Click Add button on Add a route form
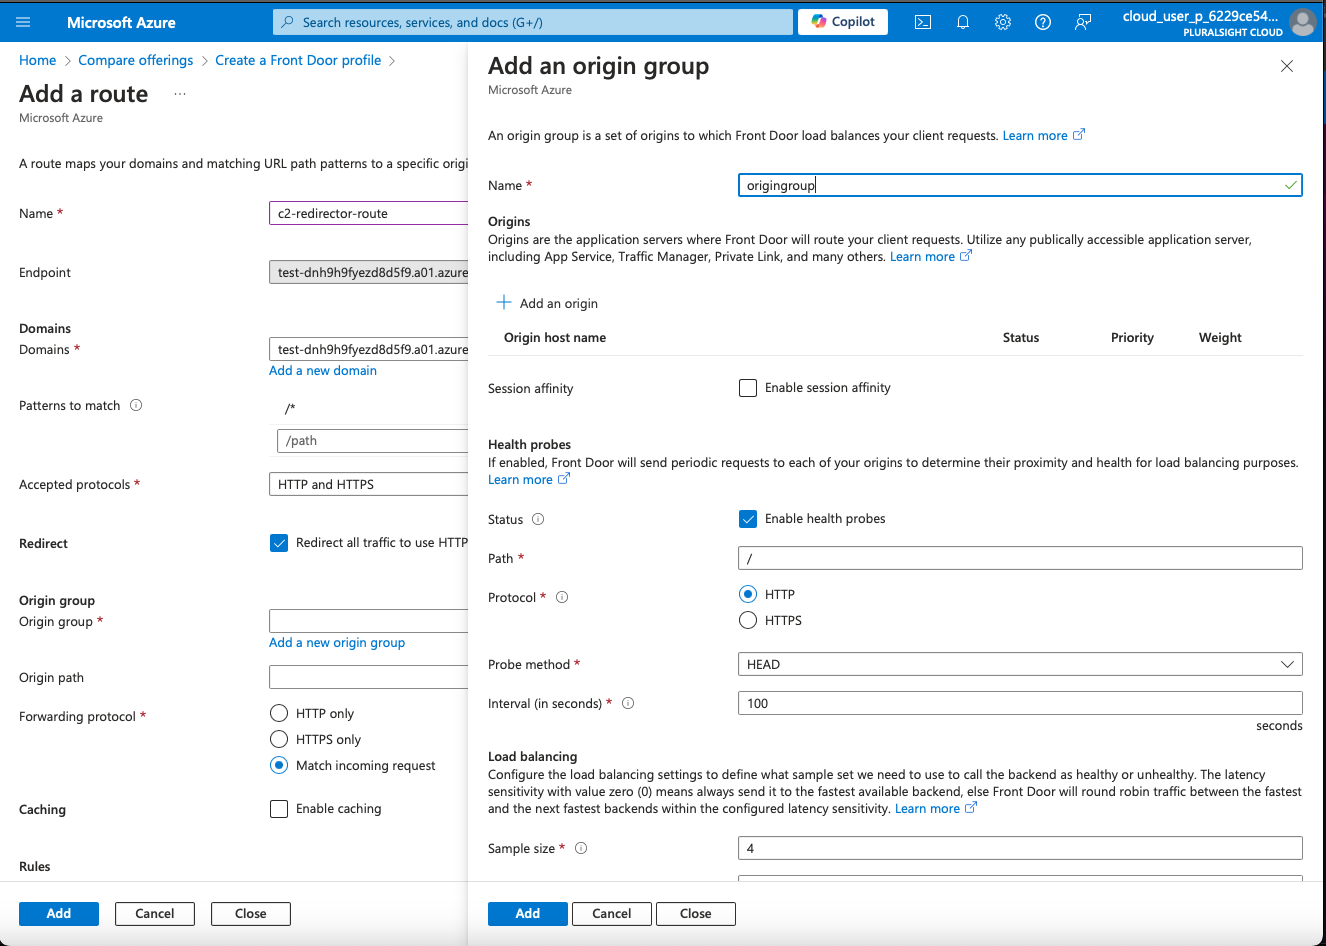The image size is (1326, 946). [x=59, y=913]
